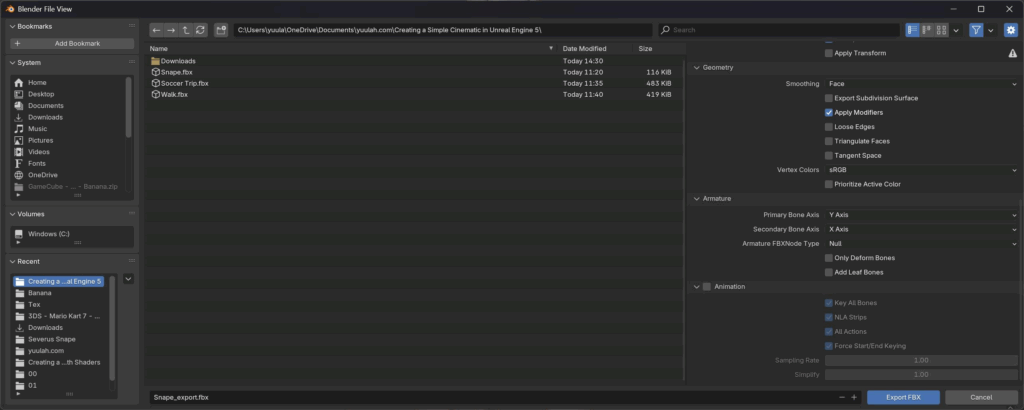Open the Primary Bone Axis dropdown
Viewport: 1024px width, 410px height.
[920, 215]
